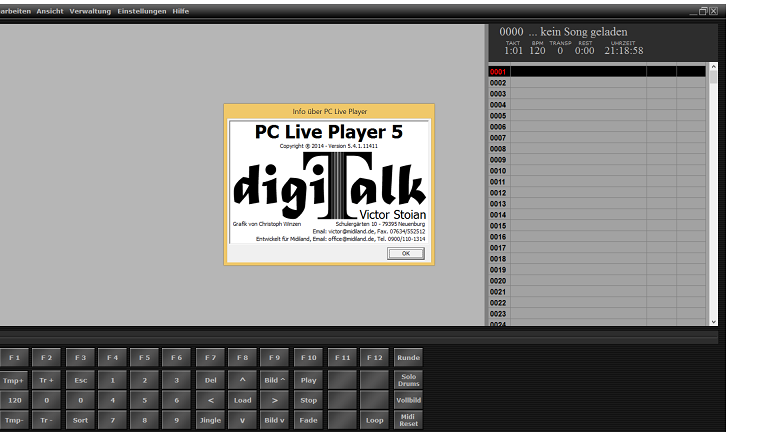Image resolution: width=768 pixels, height=432 pixels.
Task: Click the Load button
Action: [242, 400]
